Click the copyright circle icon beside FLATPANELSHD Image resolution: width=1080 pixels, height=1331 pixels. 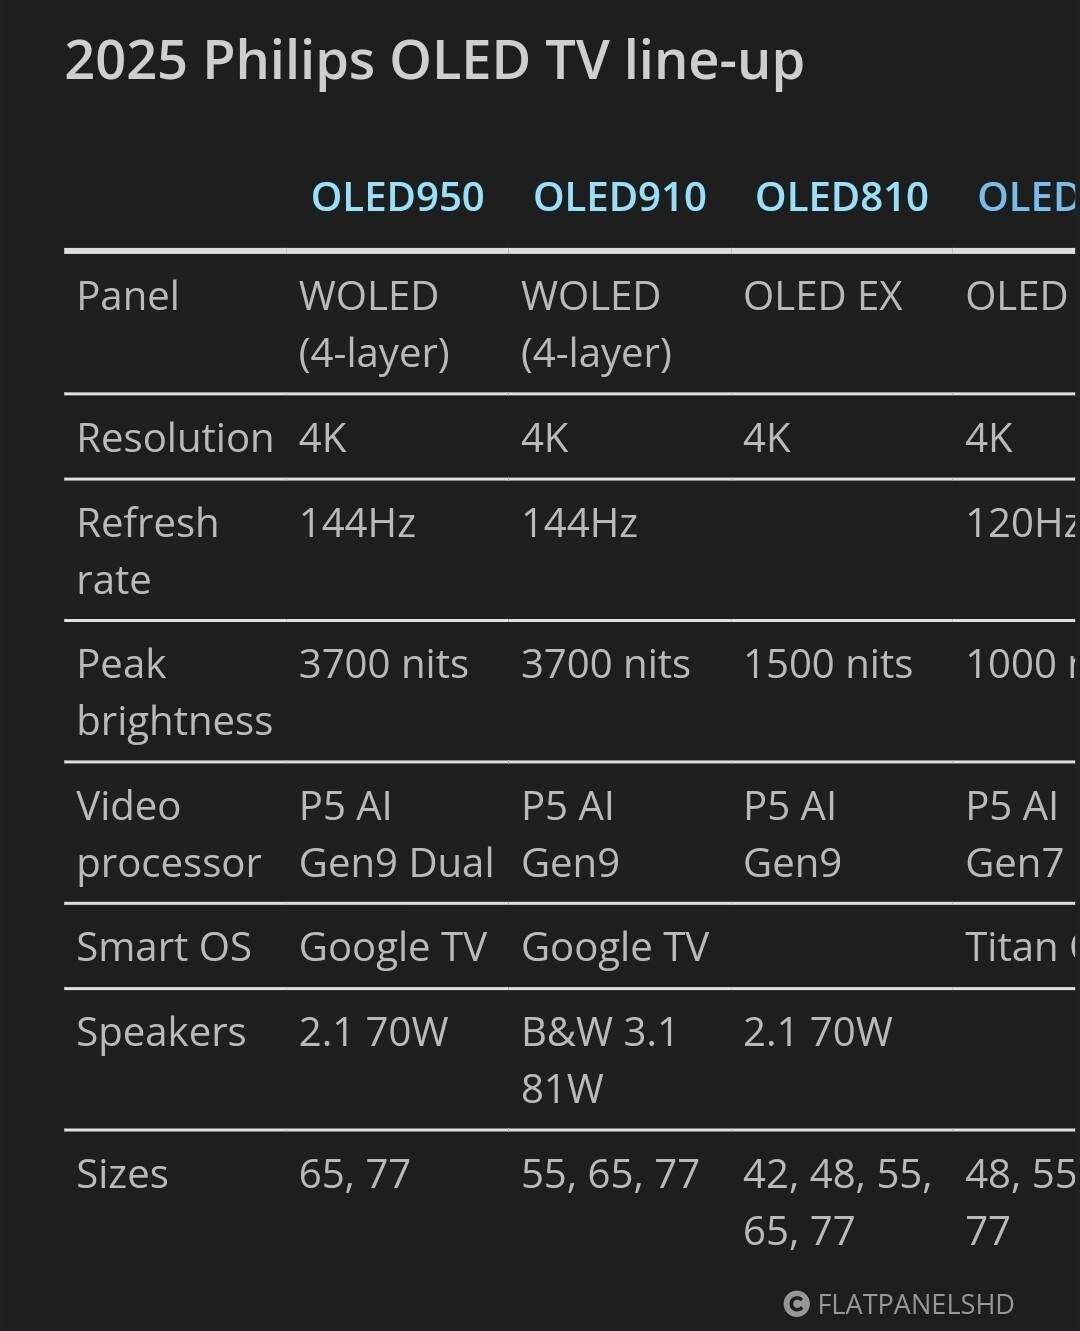point(796,1304)
